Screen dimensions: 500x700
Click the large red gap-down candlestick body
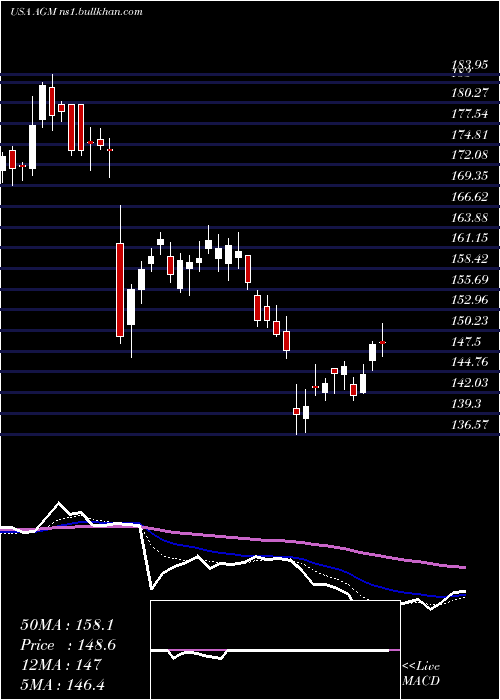click(120, 290)
